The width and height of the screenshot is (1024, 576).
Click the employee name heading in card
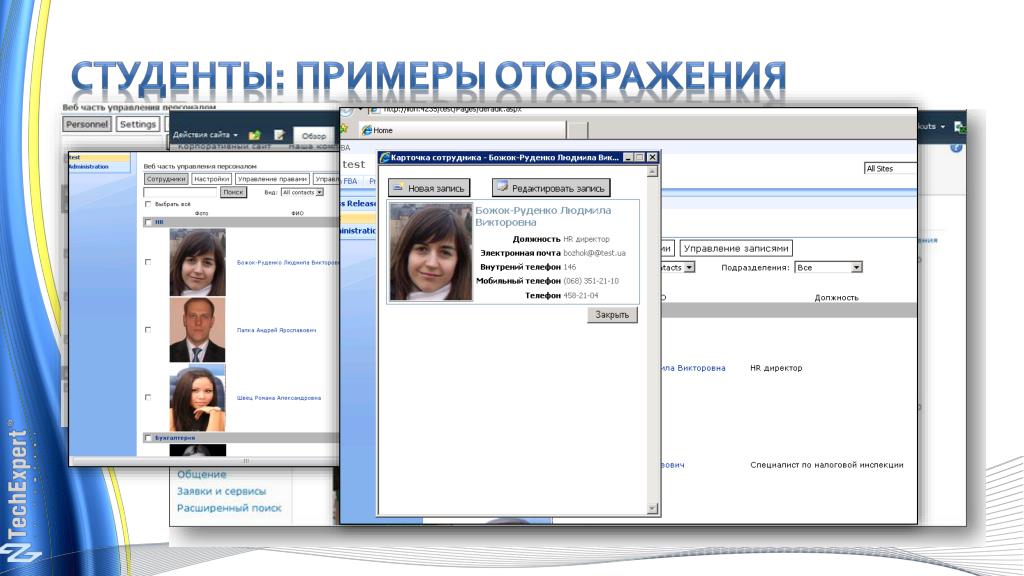point(543,216)
